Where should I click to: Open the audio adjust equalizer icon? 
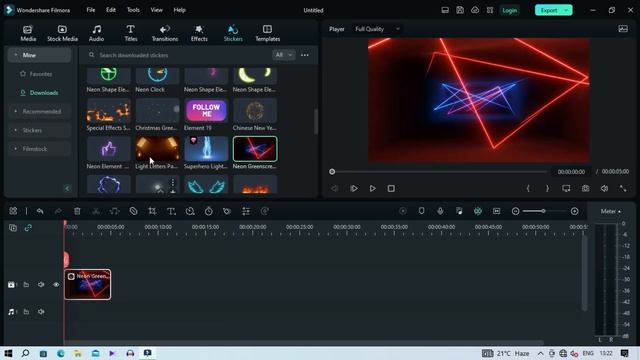coord(246,211)
